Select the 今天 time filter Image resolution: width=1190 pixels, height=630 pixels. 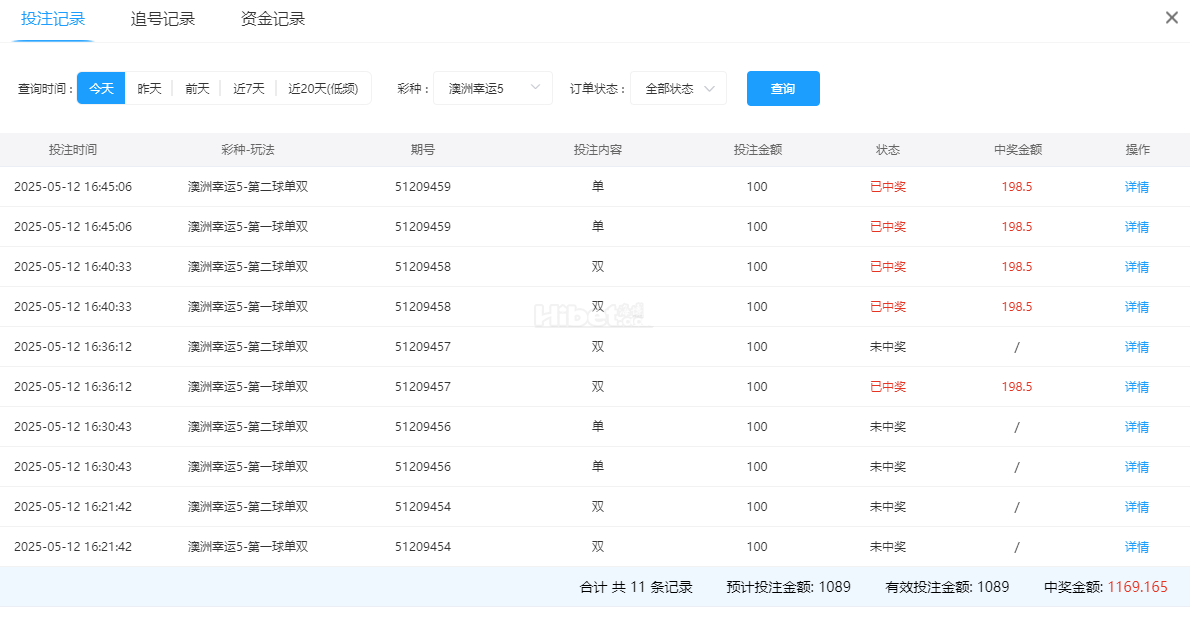tap(101, 88)
